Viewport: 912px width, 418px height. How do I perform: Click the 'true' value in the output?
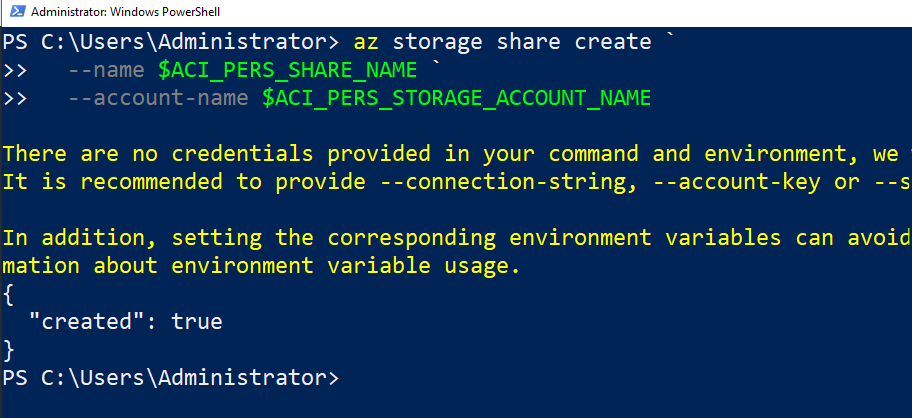click(x=197, y=322)
